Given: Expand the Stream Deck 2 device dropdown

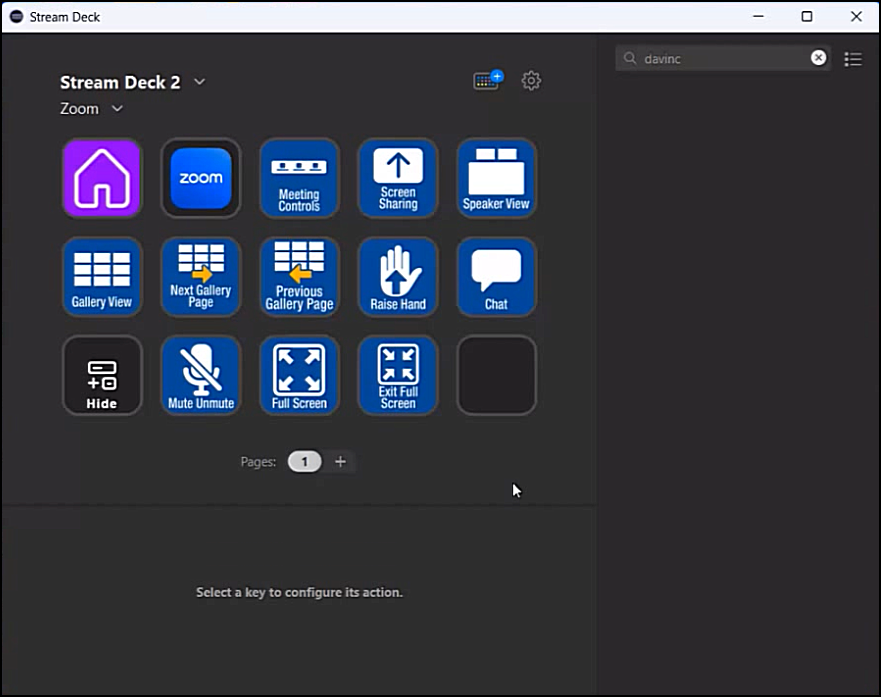Looking at the screenshot, I should [x=199, y=82].
